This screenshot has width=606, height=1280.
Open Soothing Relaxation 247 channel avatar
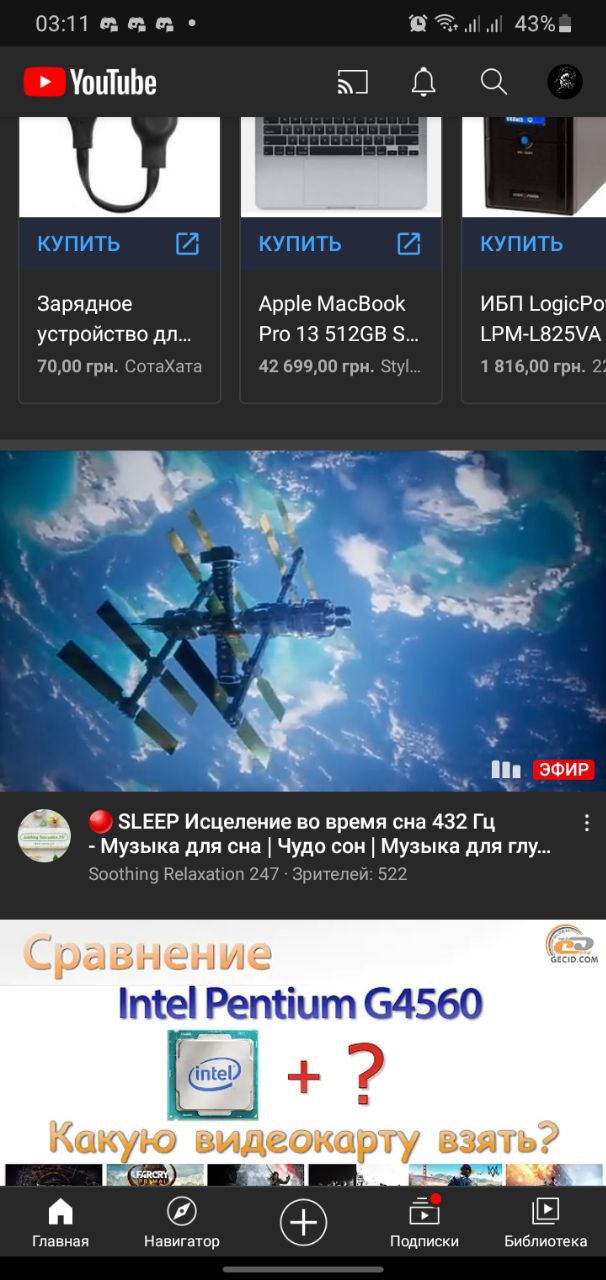44,835
